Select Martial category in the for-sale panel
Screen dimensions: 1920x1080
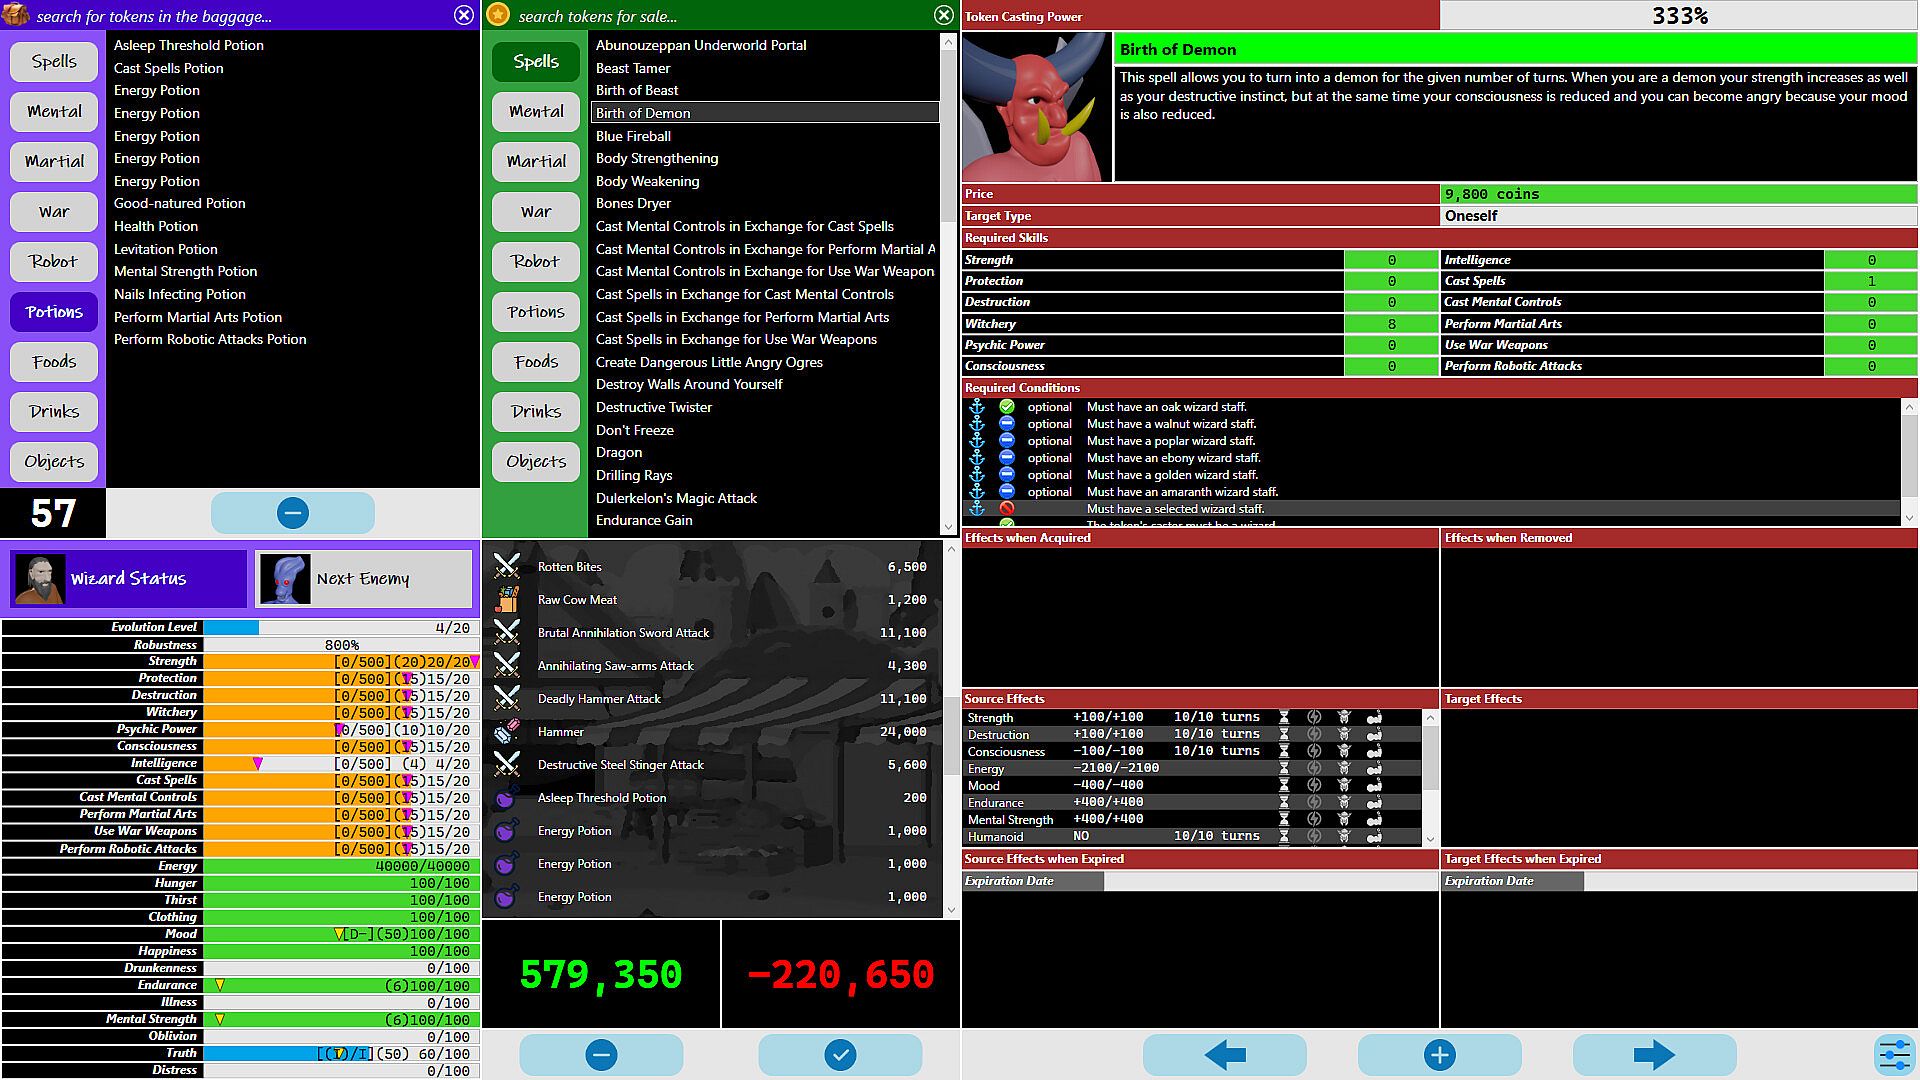(x=536, y=162)
